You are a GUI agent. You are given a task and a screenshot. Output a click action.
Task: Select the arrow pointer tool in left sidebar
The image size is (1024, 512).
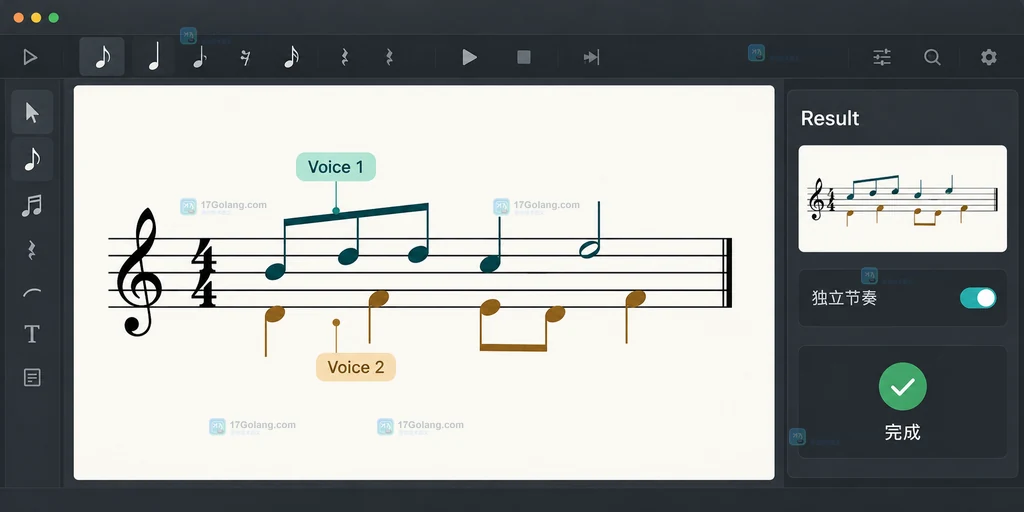(32, 112)
